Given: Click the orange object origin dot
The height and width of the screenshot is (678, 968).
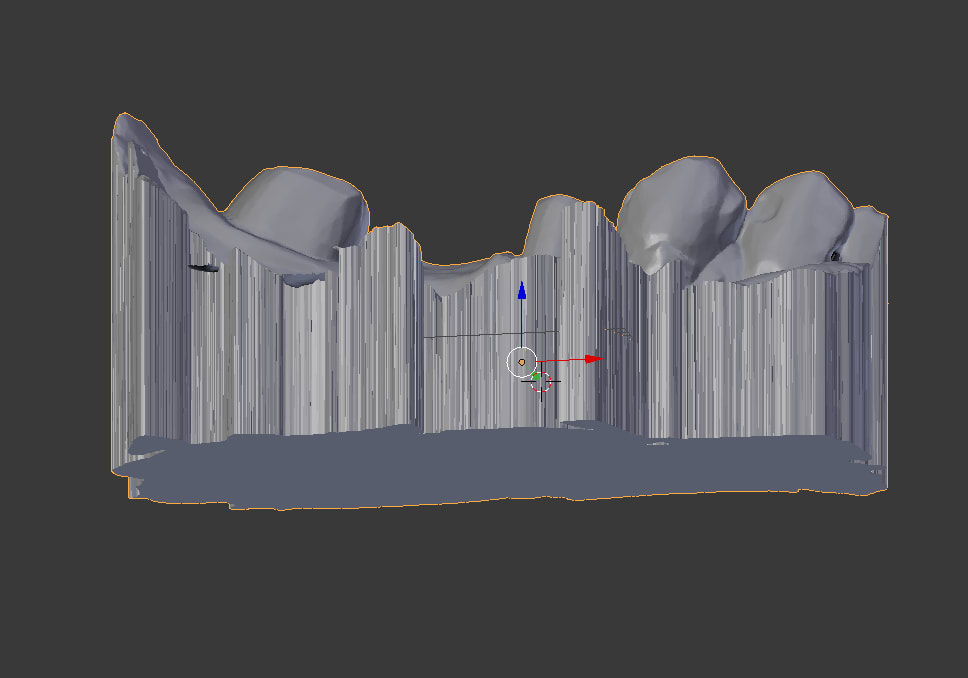Looking at the screenshot, I should tap(521, 362).
